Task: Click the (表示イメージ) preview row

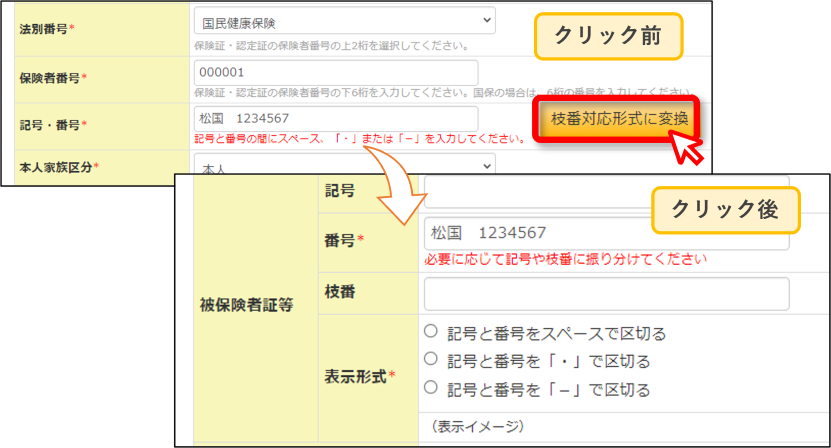Action: coord(624,426)
